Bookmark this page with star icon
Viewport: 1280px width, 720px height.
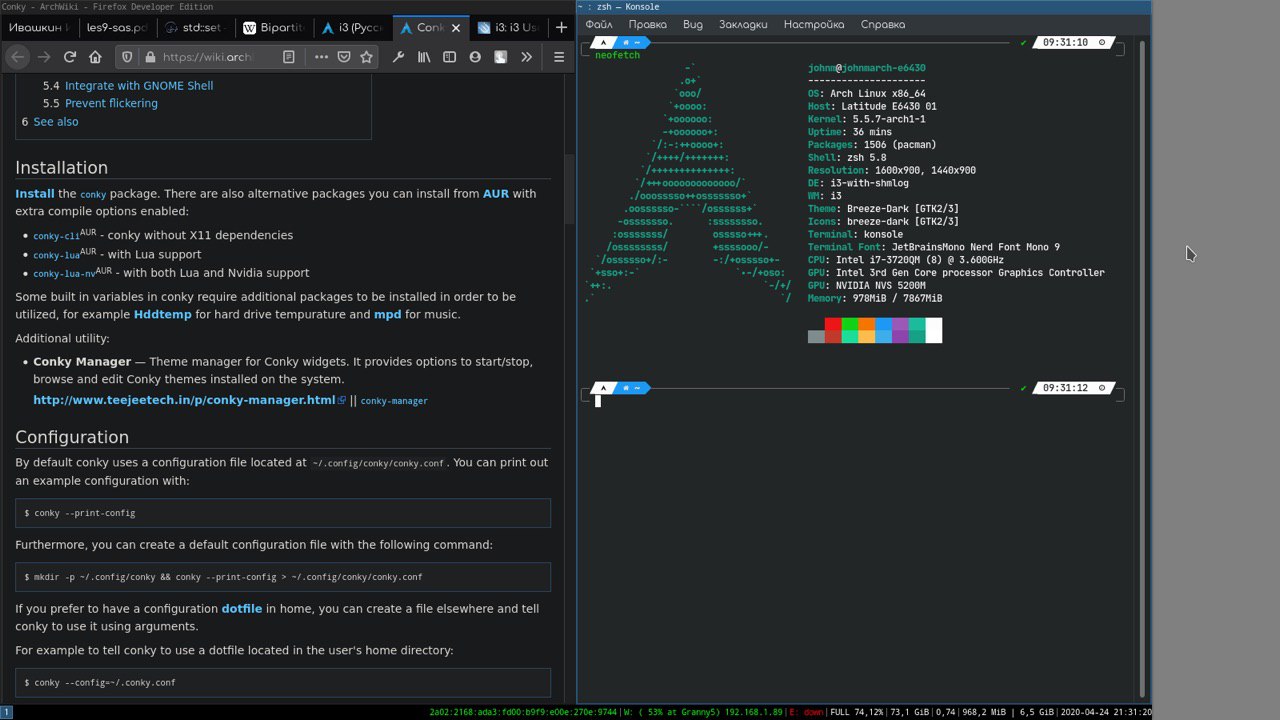366,57
